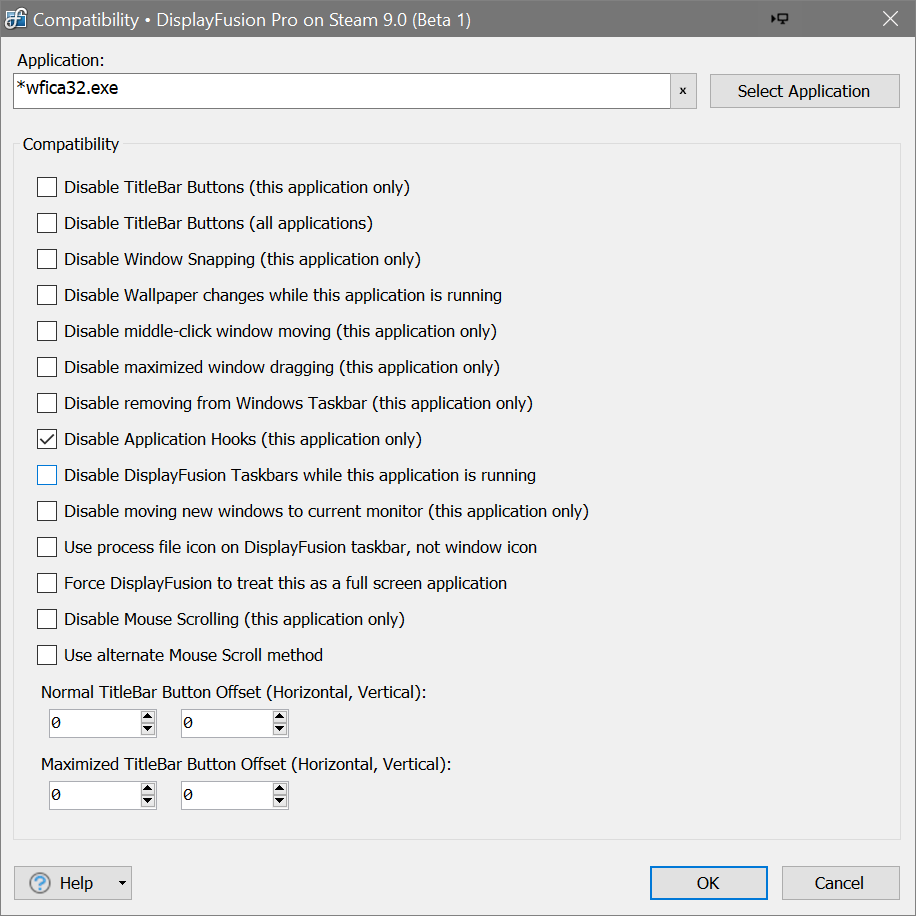Check Disable DisplayFusion Taskbars while application running
Viewport: 916px width, 916px height.
pos(47,475)
